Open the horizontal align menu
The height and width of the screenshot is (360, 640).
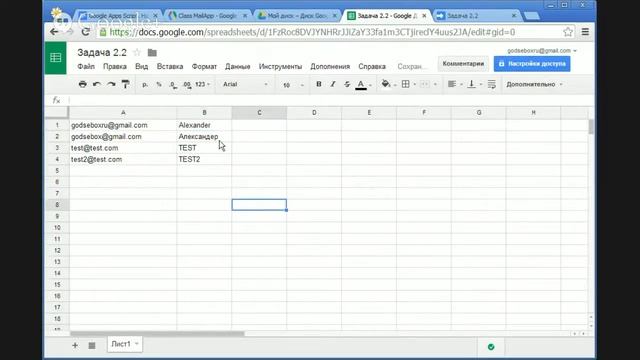(x=451, y=84)
